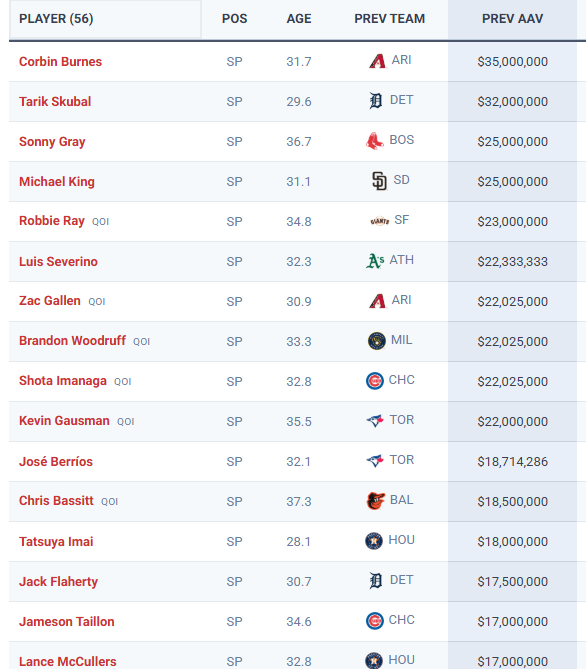The image size is (586, 669).
Task: Open José Berríos player link
Action: tap(55, 461)
